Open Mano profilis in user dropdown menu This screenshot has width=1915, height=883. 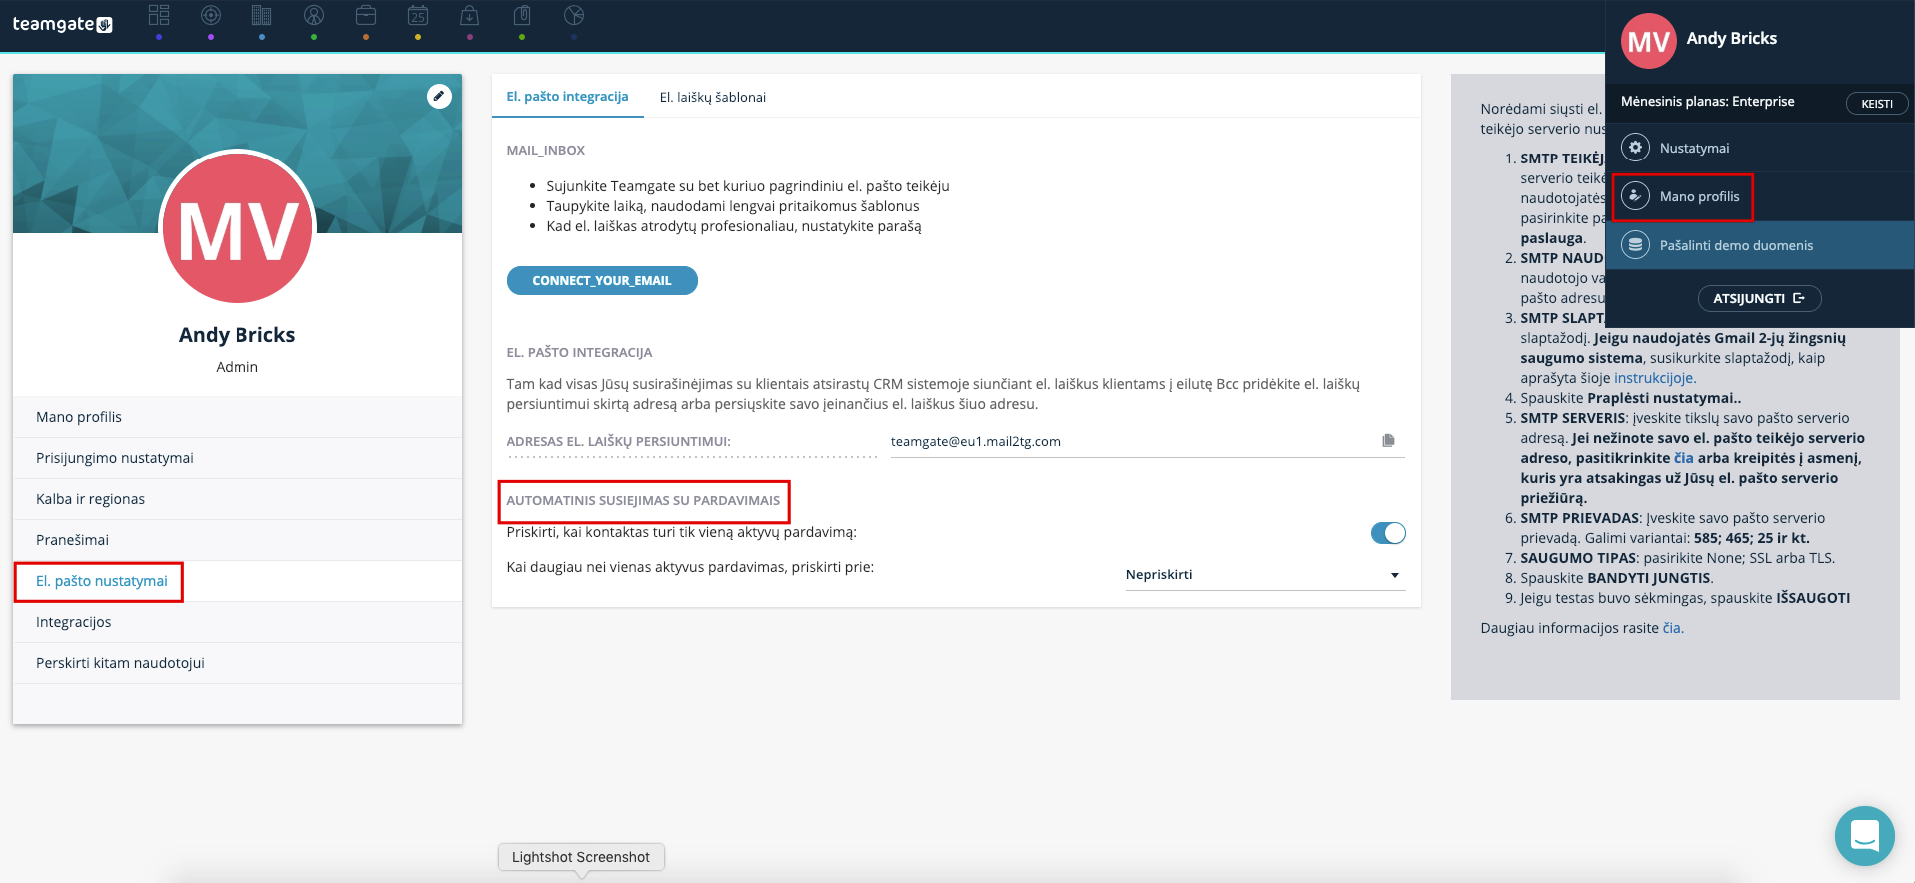(x=1759, y=196)
